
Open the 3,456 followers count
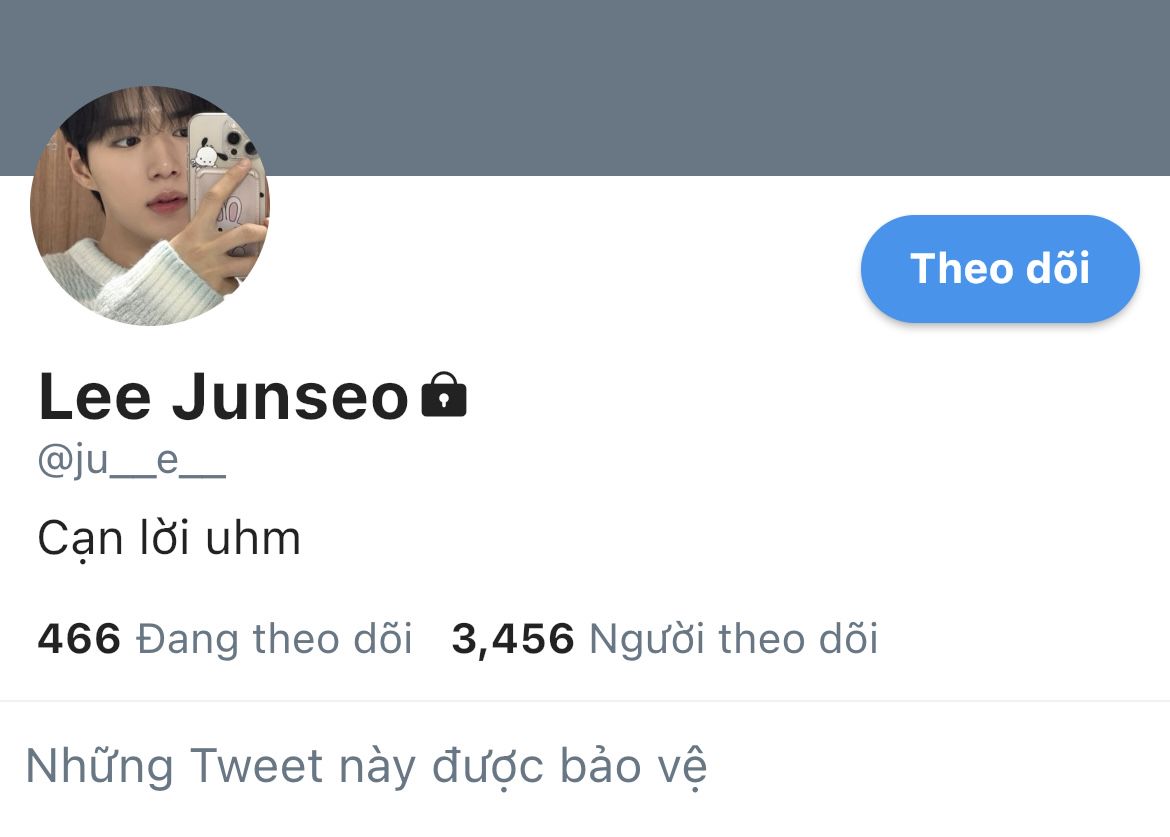tap(513, 639)
